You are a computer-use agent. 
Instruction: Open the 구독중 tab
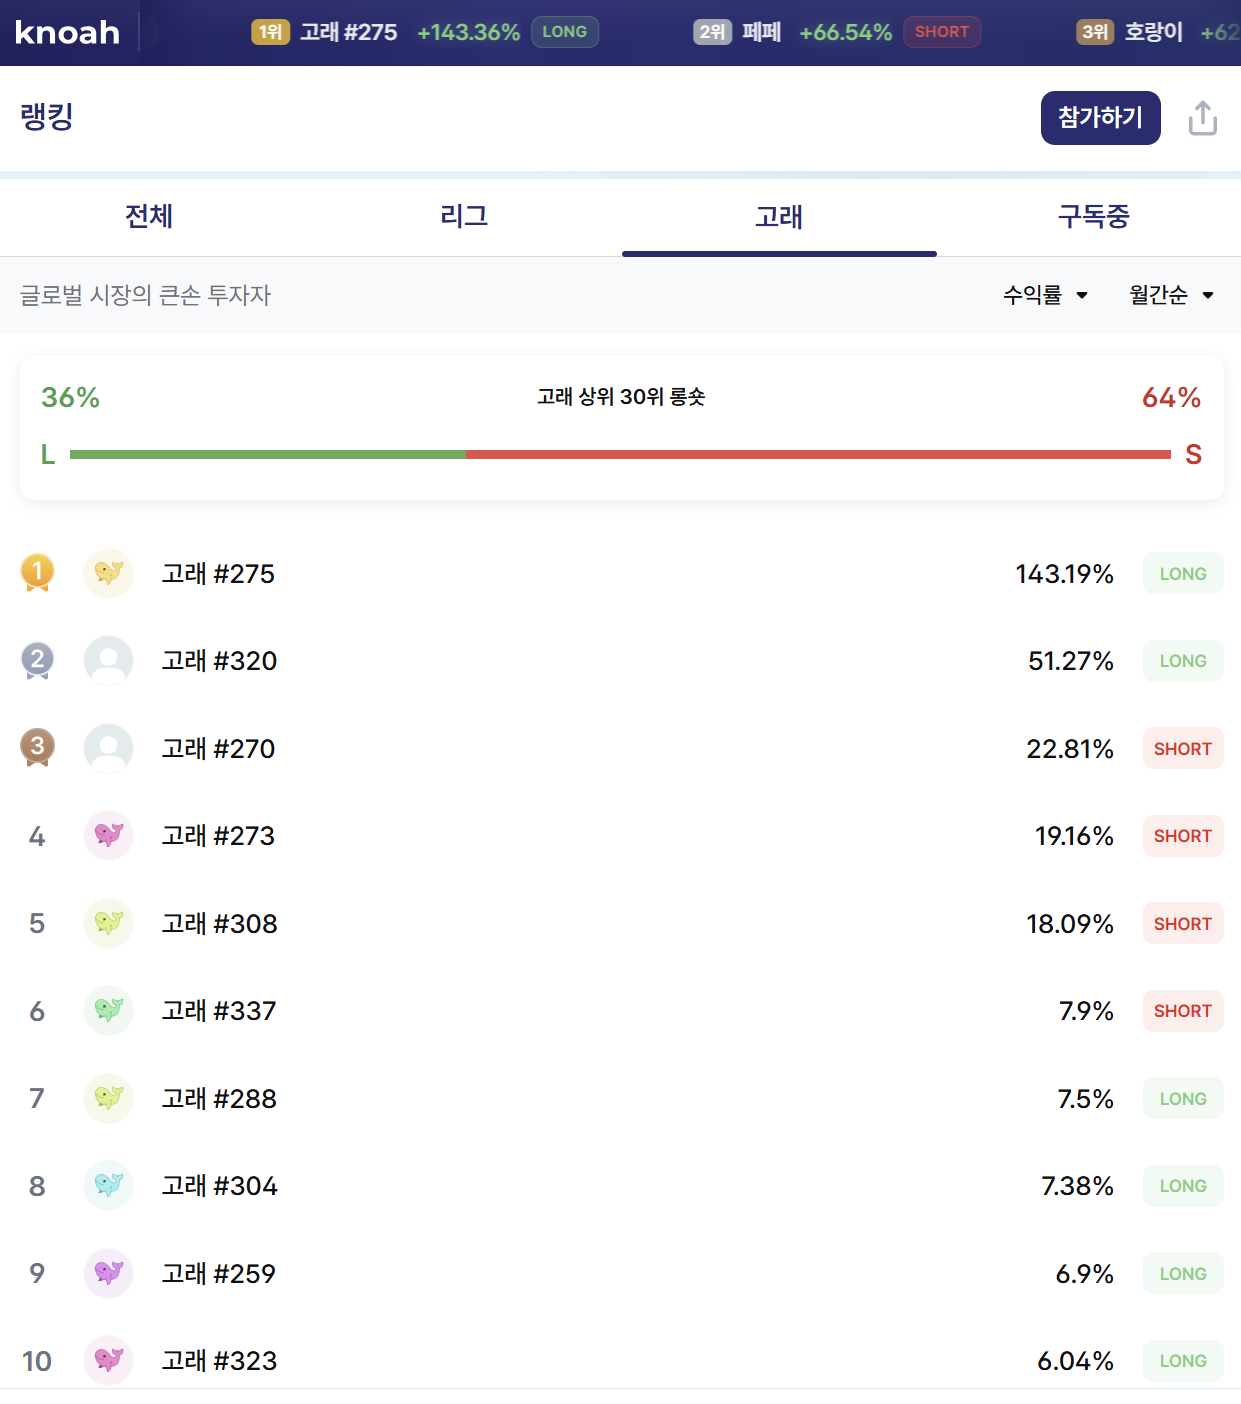coord(1093,216)
